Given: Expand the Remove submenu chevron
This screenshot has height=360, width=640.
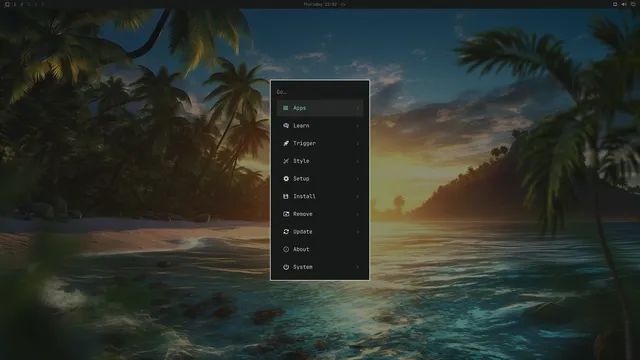Looking at the screenshot, I should click(358, 214).
